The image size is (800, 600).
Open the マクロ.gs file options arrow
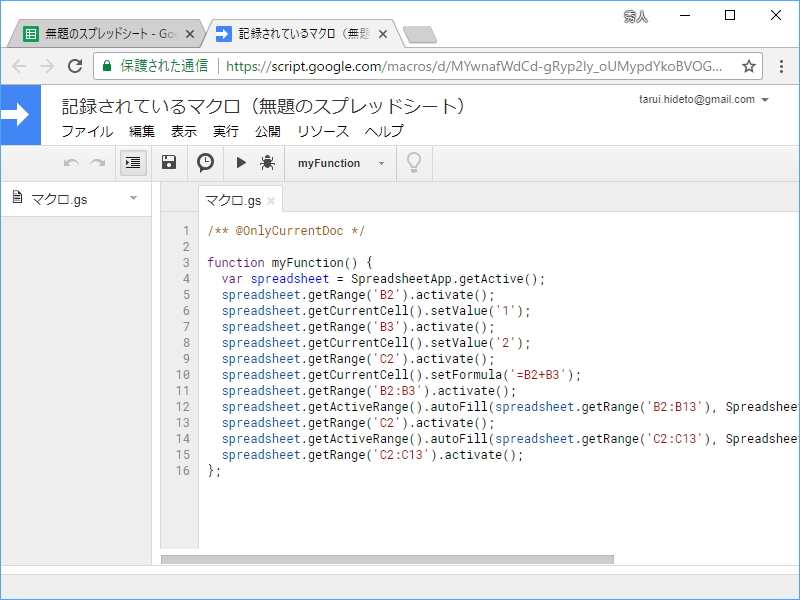[x=133, y=198]
